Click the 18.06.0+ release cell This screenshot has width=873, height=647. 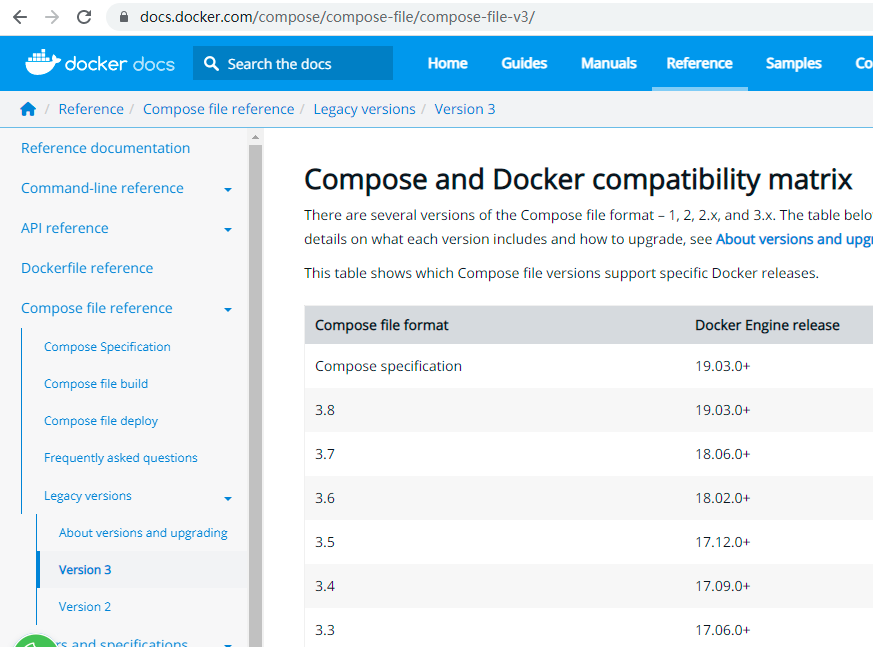[x=723, y=454]
